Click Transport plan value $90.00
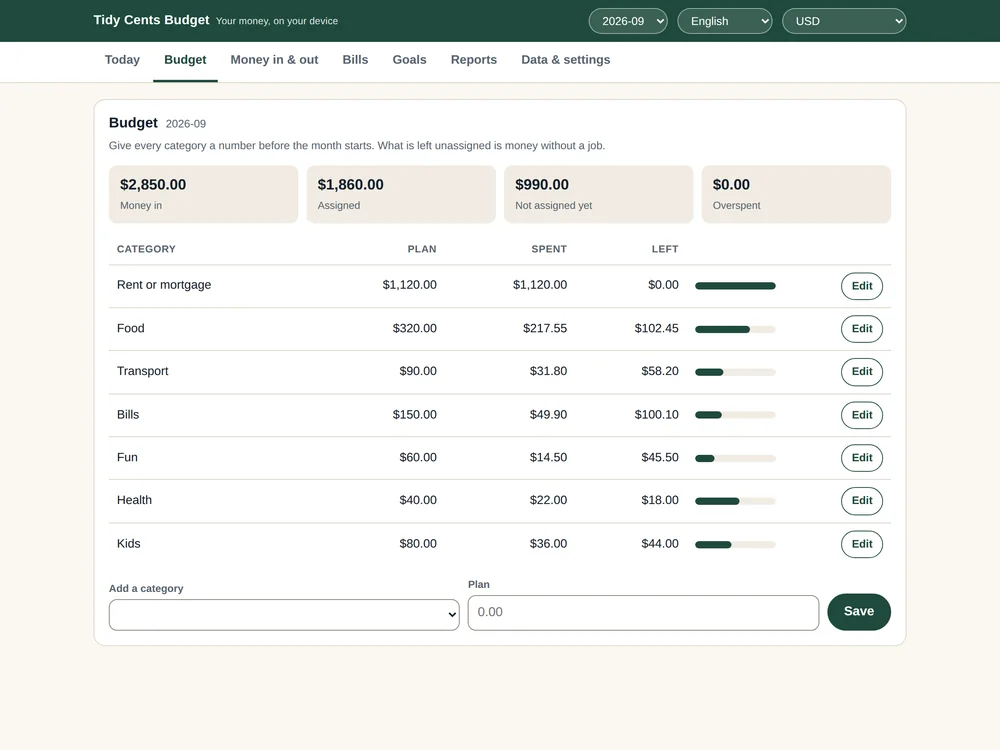Screen dimensions: 1000x750 418,371
